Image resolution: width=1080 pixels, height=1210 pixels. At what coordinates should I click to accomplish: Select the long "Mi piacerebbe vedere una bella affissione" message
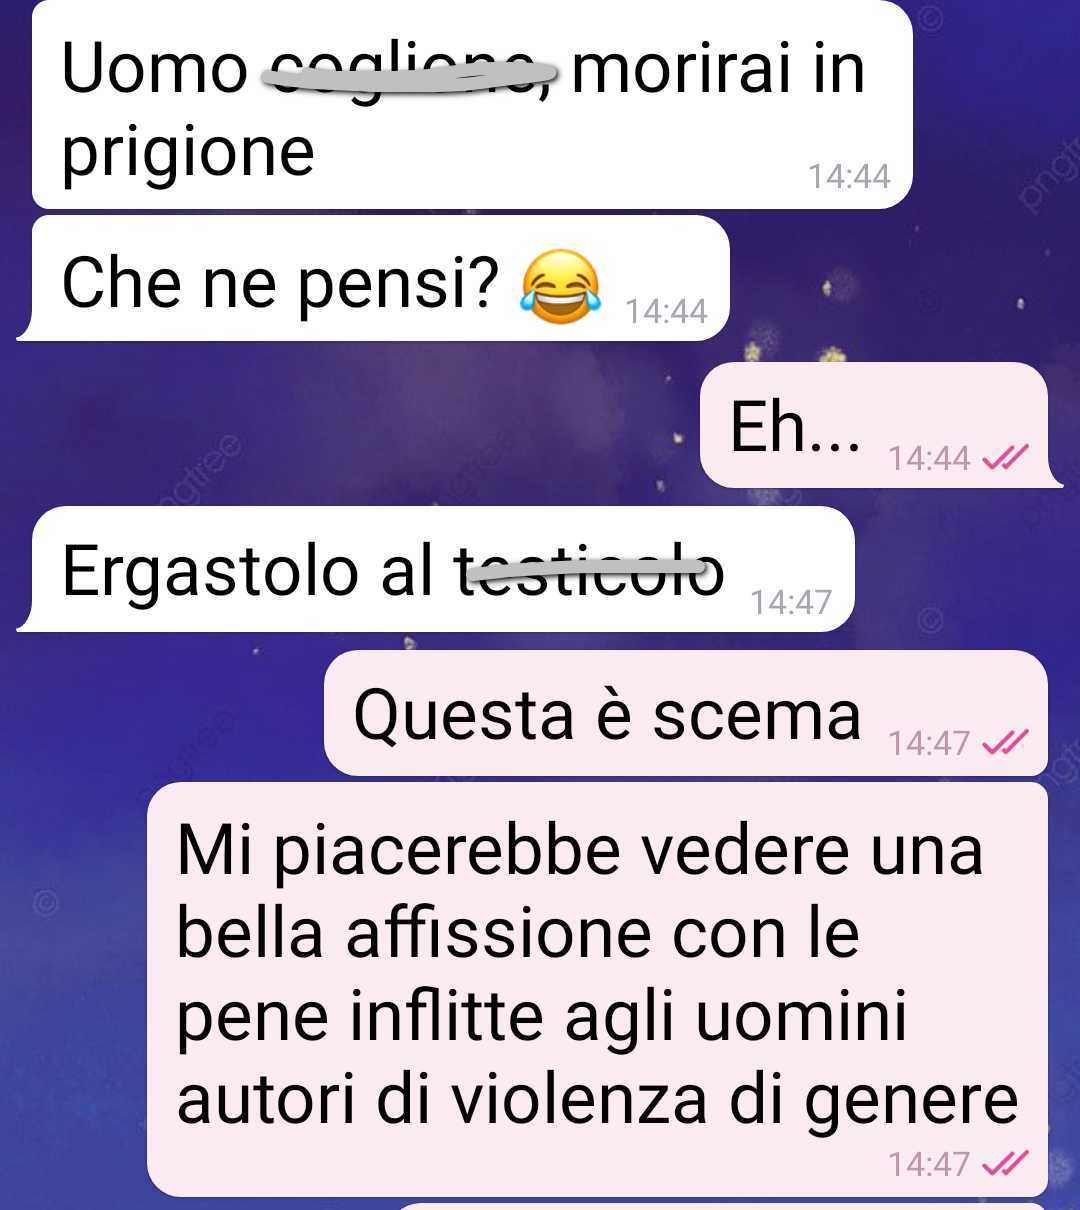(598, 989)
